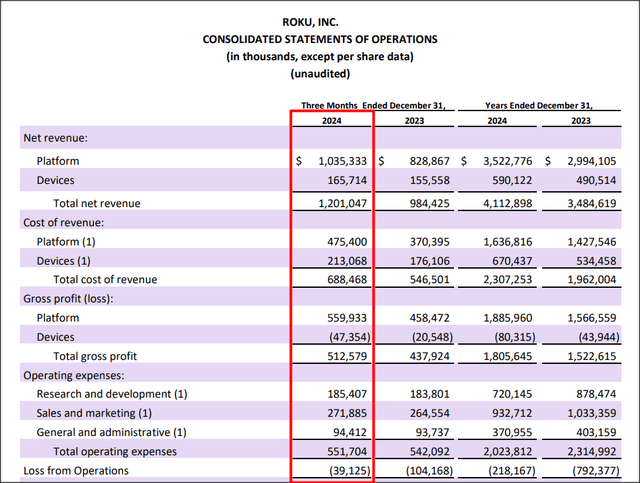Click sales and marketing value 1,033,359

(x=591, y=414)
